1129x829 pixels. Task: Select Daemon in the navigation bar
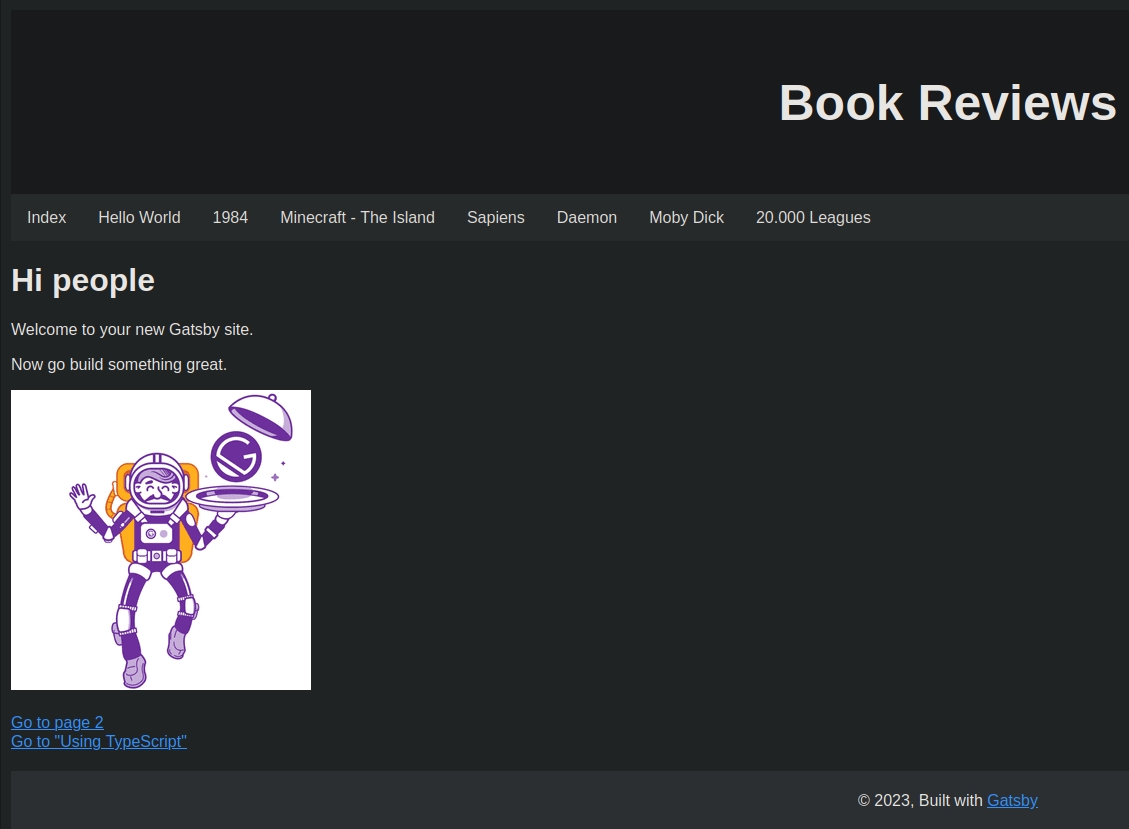click(586, 217)
